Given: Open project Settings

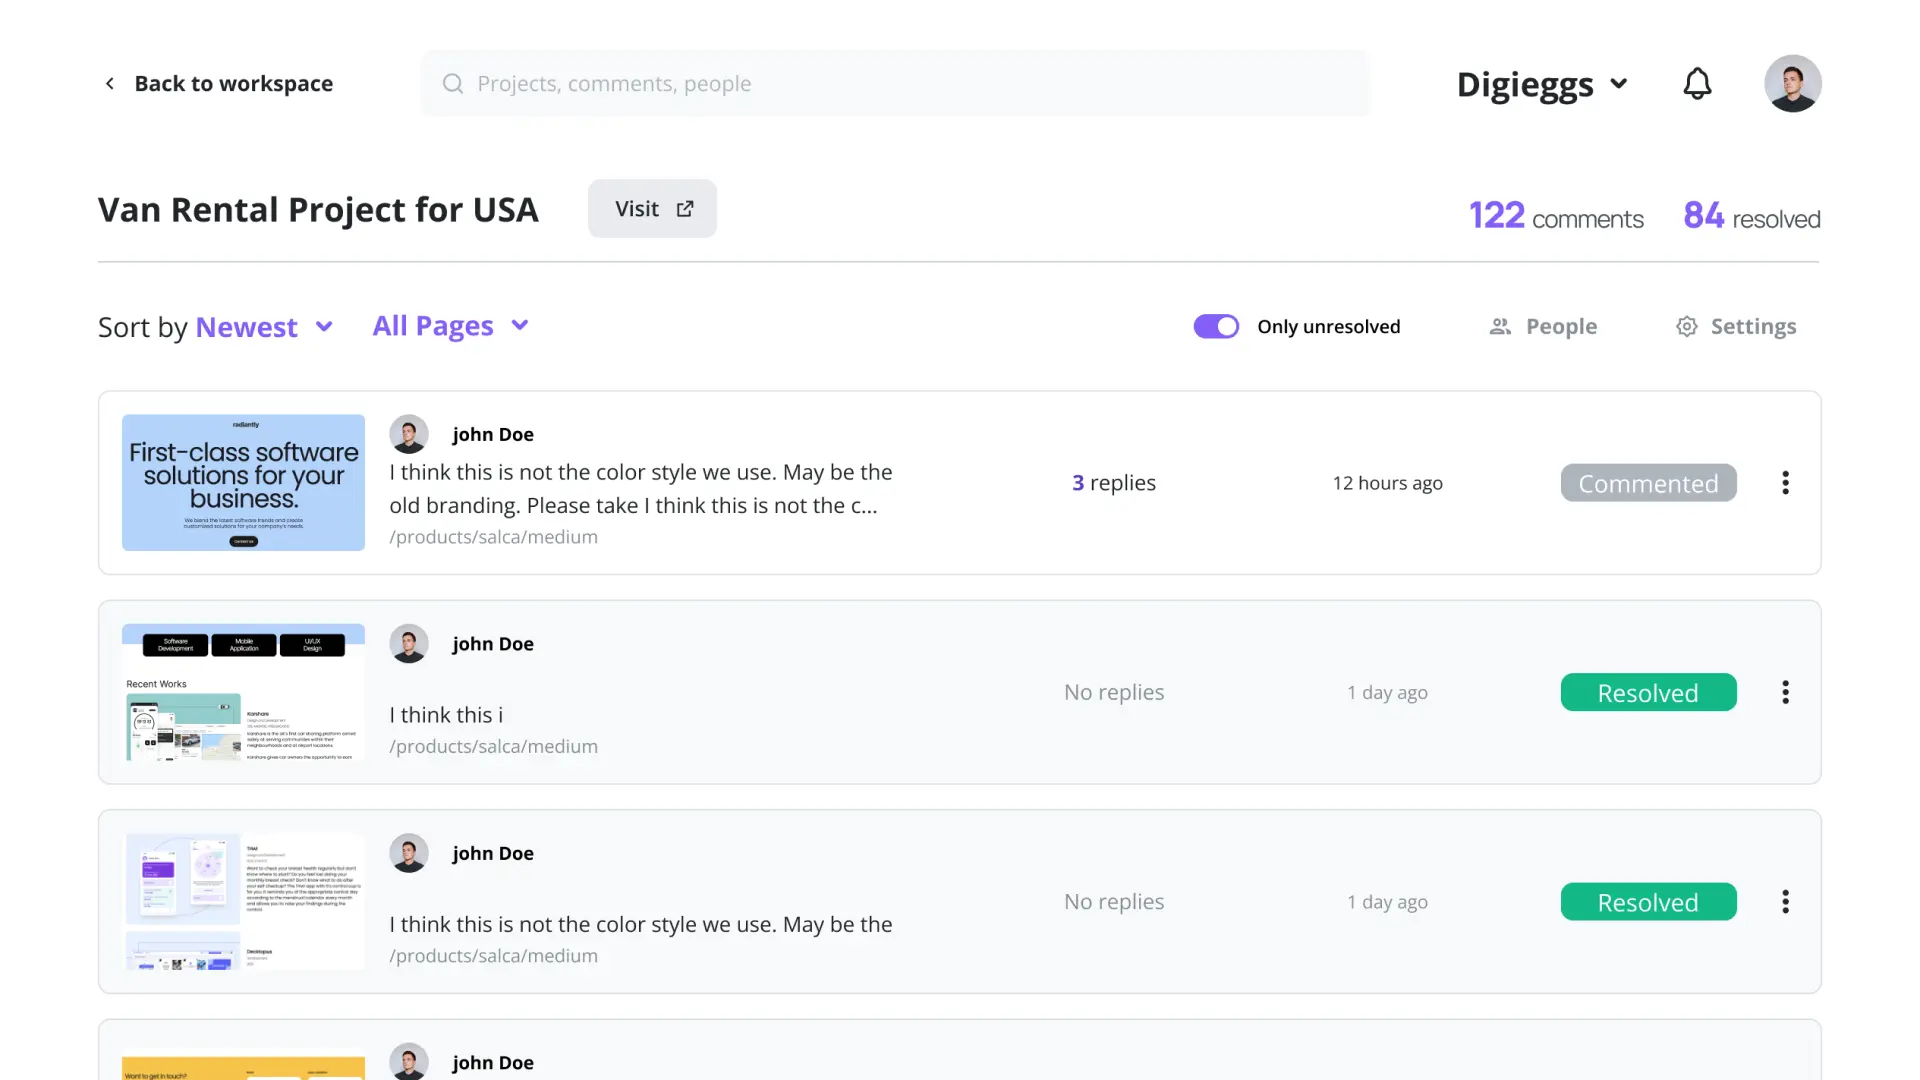Looking at the screenshot, I should tap(1736, 327).
